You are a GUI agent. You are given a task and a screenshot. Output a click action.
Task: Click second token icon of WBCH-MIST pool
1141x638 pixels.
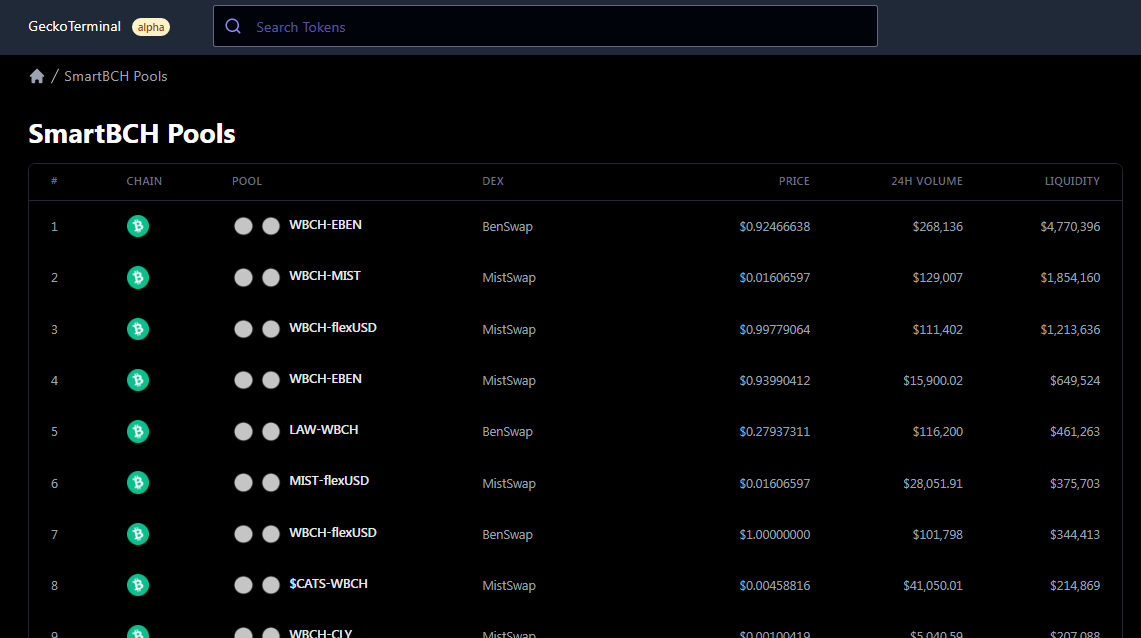click(x=271, y=277)
